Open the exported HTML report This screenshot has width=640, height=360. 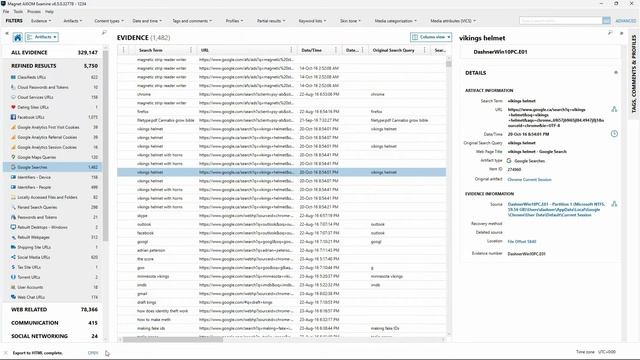(x=93, y=353)
